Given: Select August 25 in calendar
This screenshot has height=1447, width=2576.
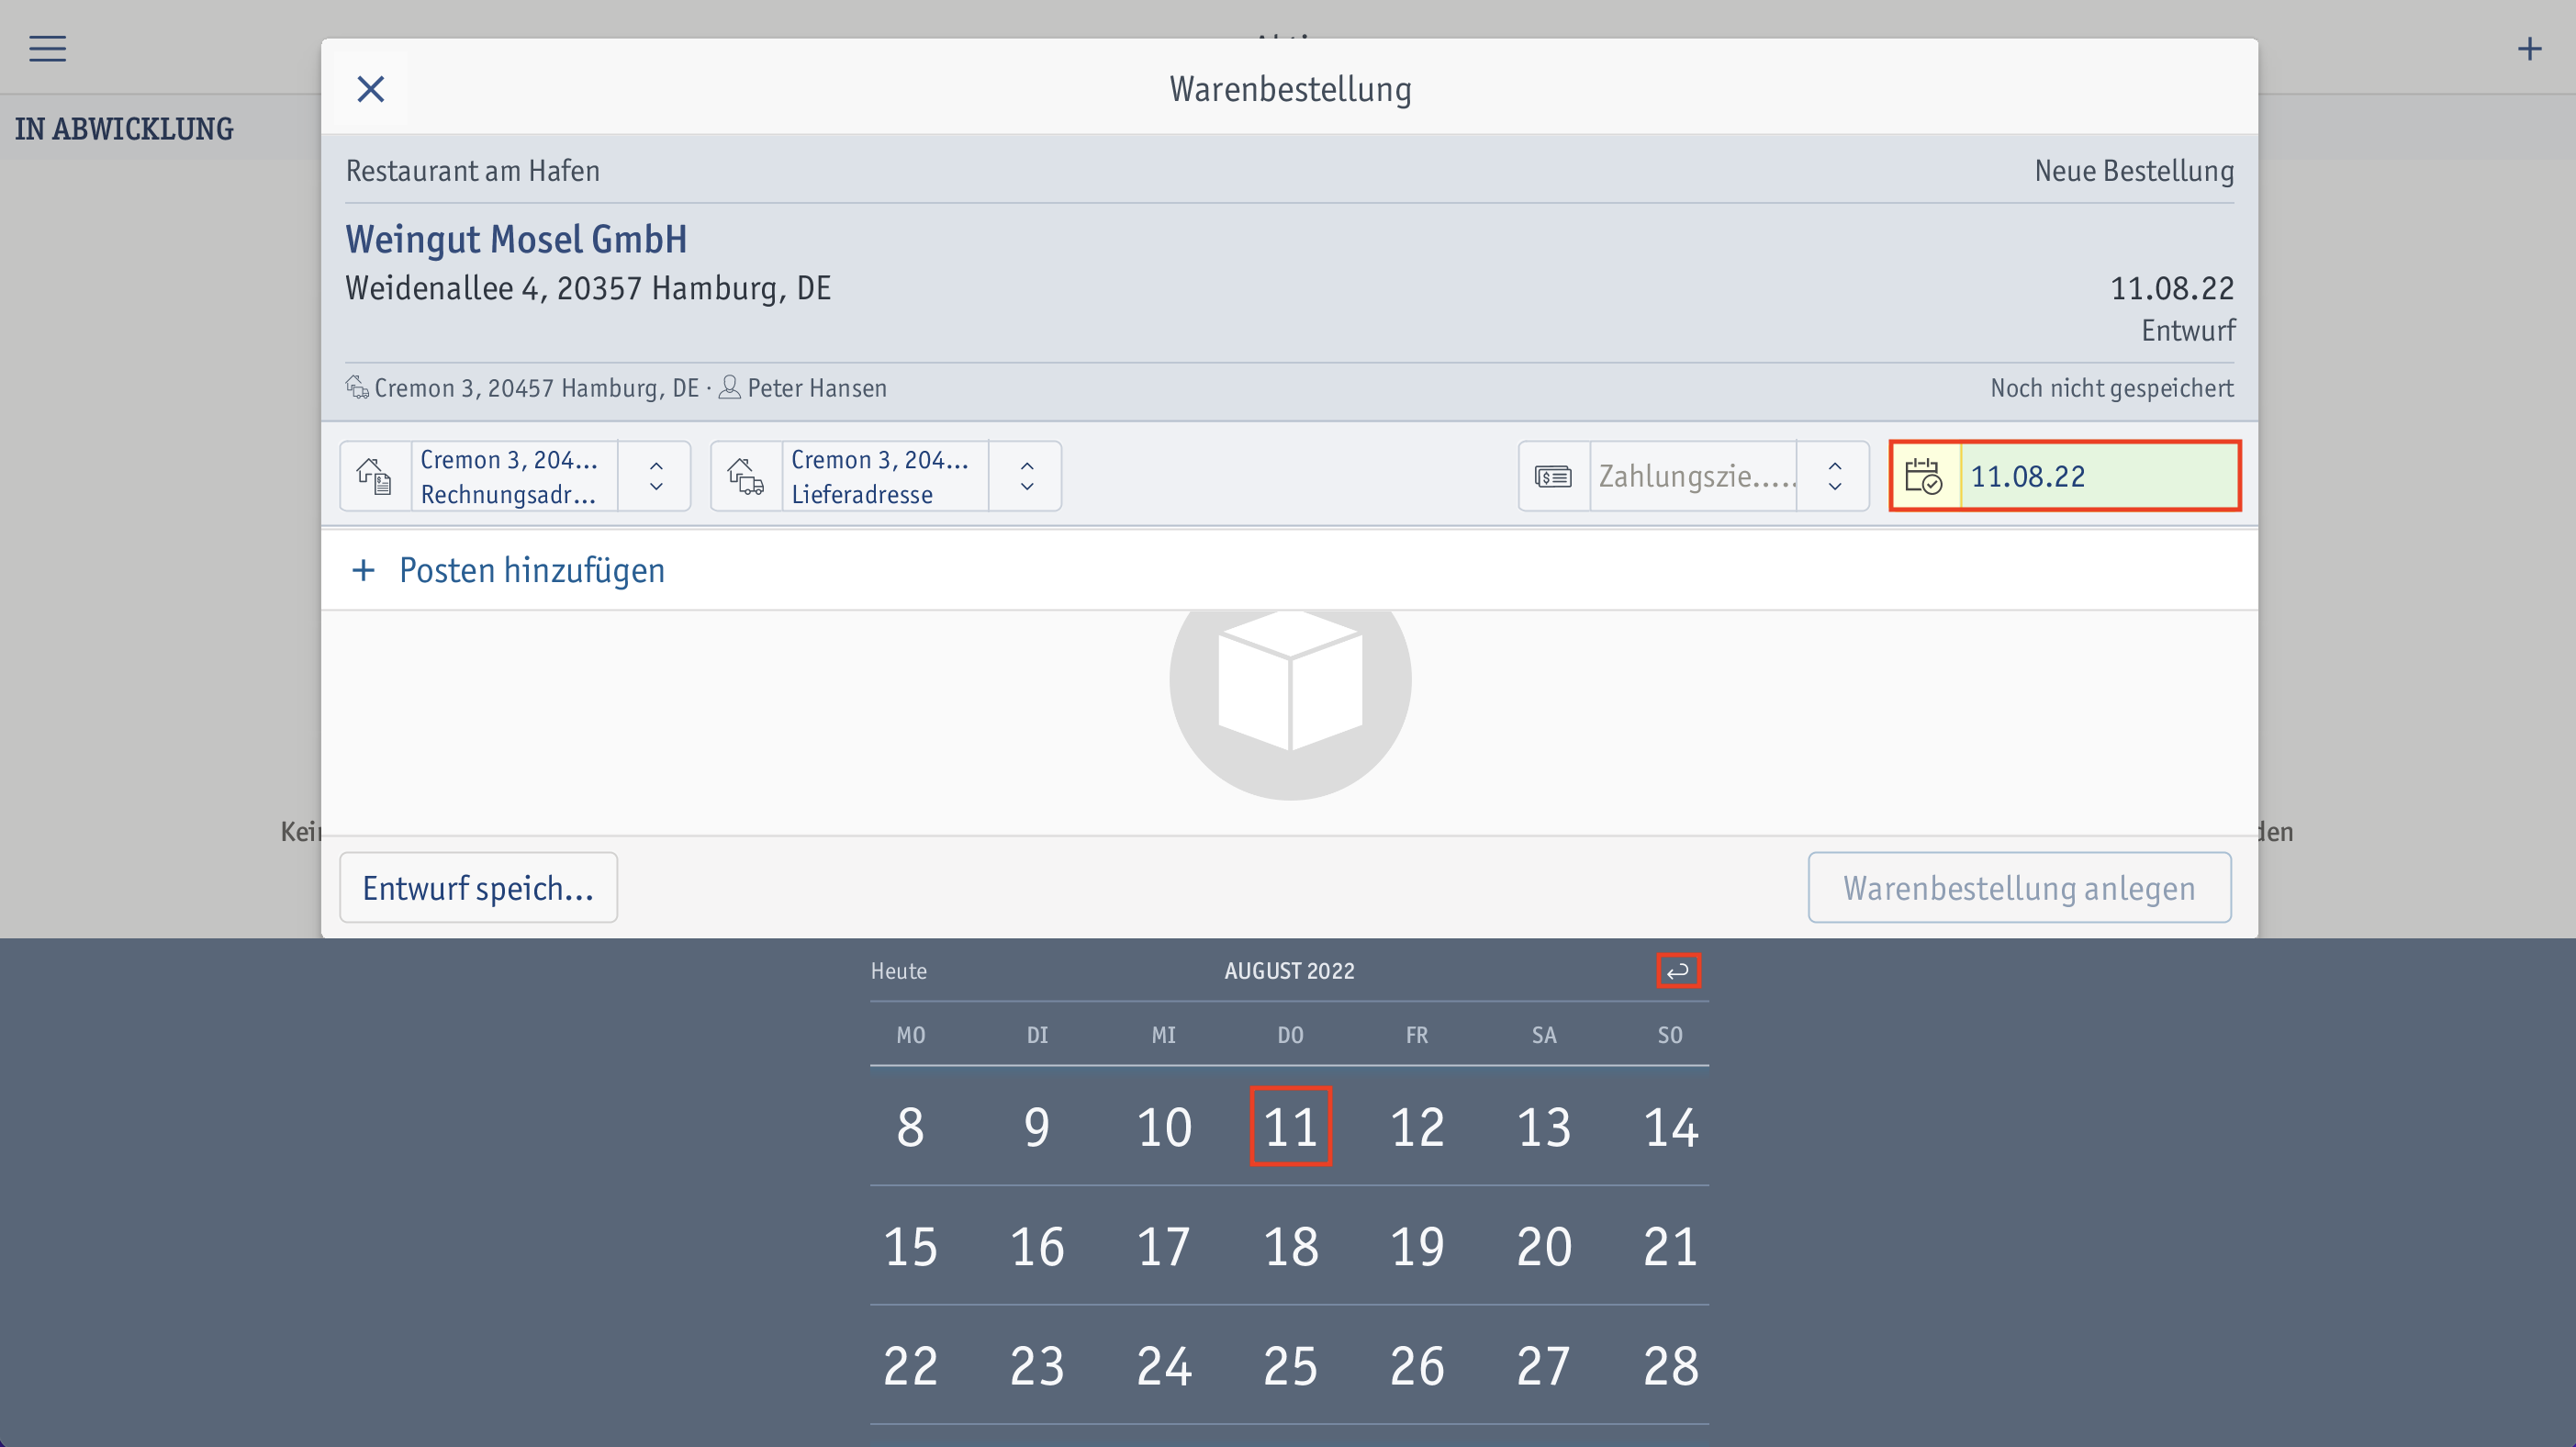Looking at the screenshot, I should click(x=1290, y=1364).
